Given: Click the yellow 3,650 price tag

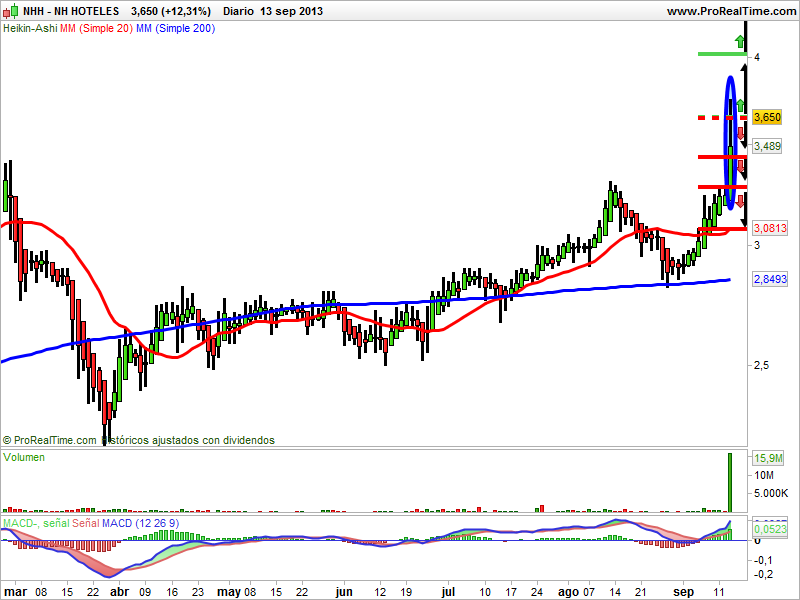Looking at the screenshot, I should click(767, 117).
